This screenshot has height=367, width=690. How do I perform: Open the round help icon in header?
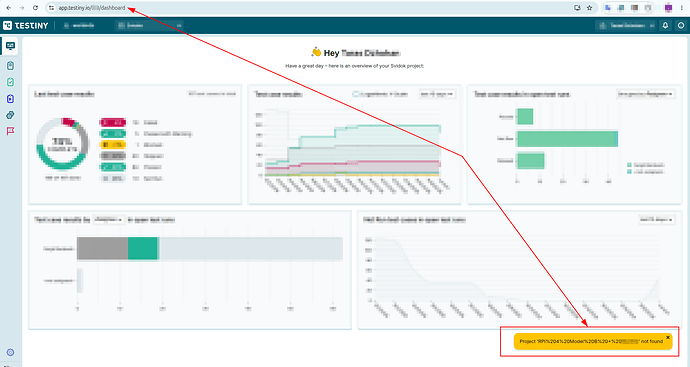coord(681,26)
